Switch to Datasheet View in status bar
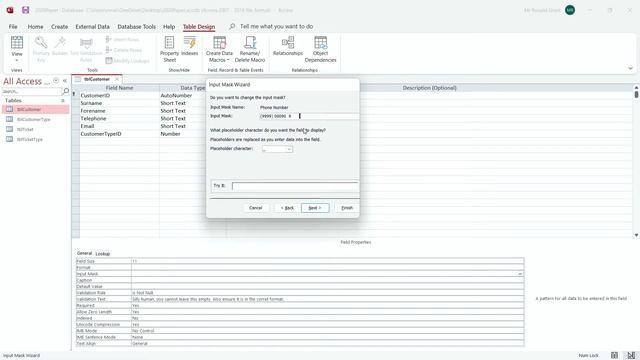 pos(614,355)
